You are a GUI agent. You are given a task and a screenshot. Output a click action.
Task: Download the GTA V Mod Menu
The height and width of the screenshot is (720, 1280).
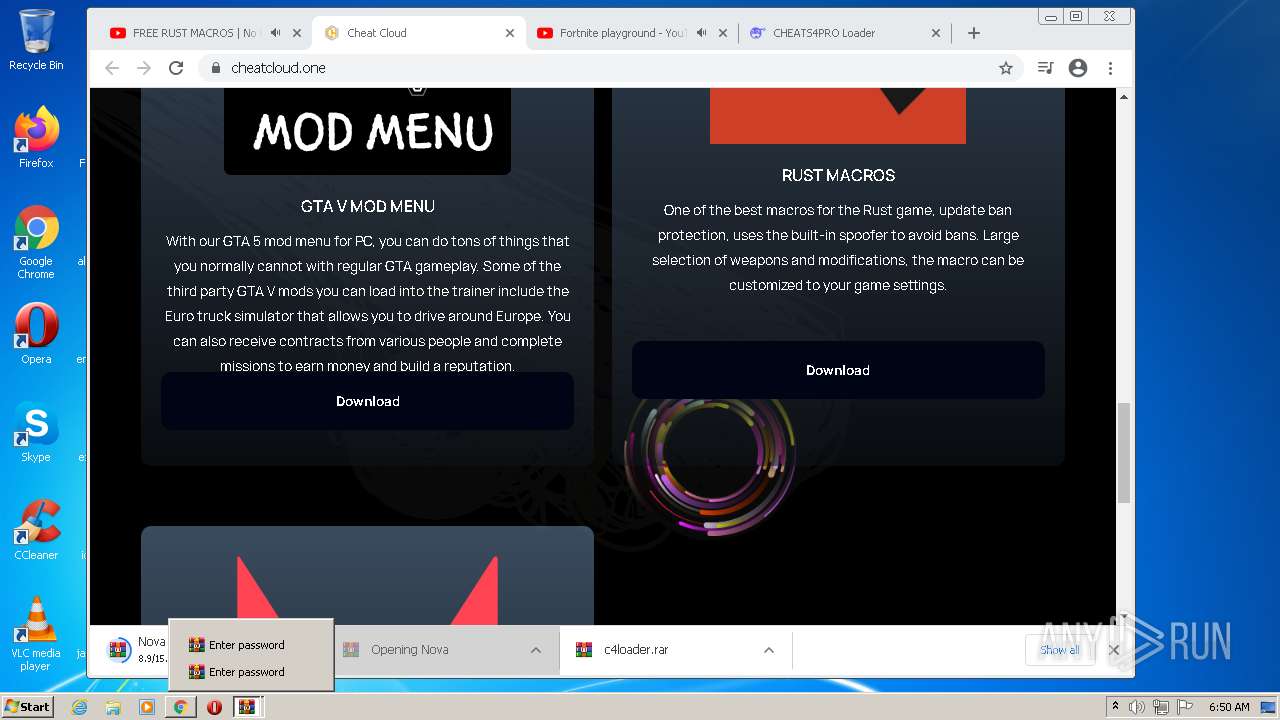[x=368, y=401]
